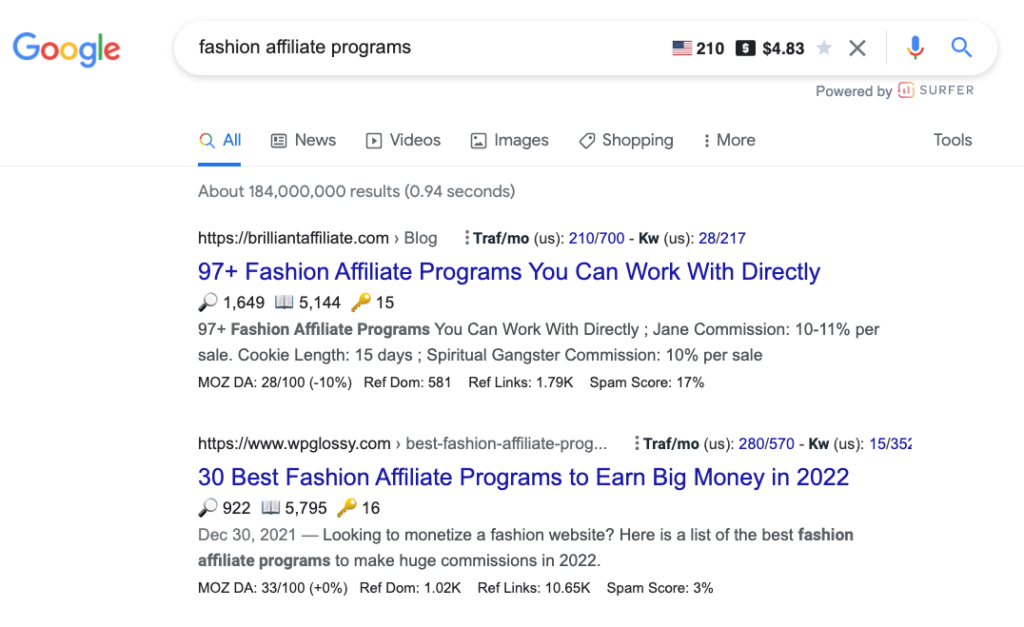Image resolution: width=1024 pixels, height=627 pixels.
Task: Select the All tab
Action: tap(220, 140)
